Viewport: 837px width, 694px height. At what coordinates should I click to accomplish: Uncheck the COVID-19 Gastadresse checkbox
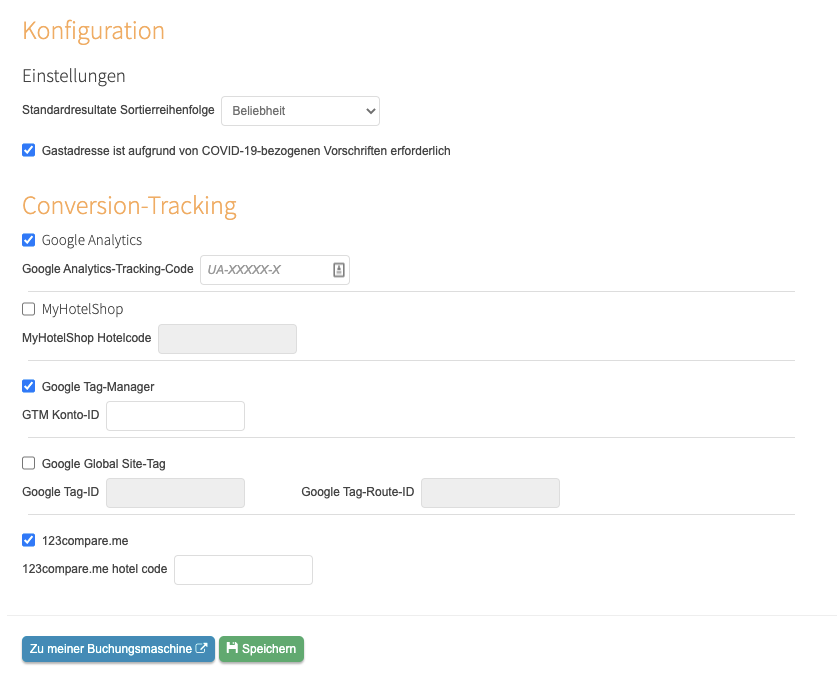(x=29, y=150)
